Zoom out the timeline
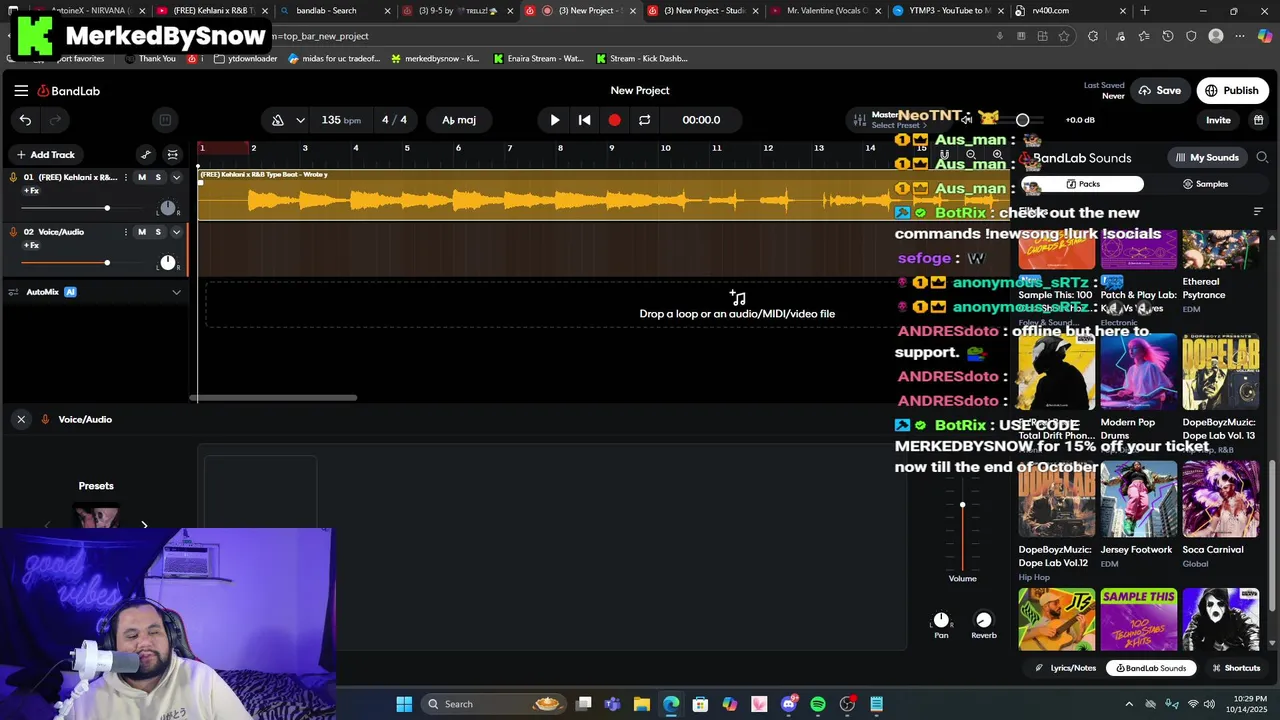1280x720 pixels. (971, 156)
